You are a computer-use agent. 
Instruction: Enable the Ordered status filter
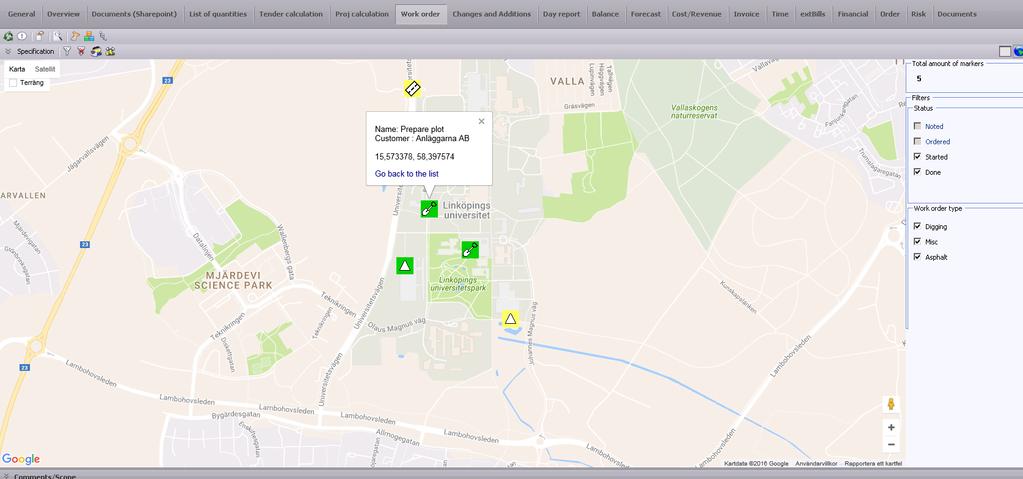[x=917, y=141]
